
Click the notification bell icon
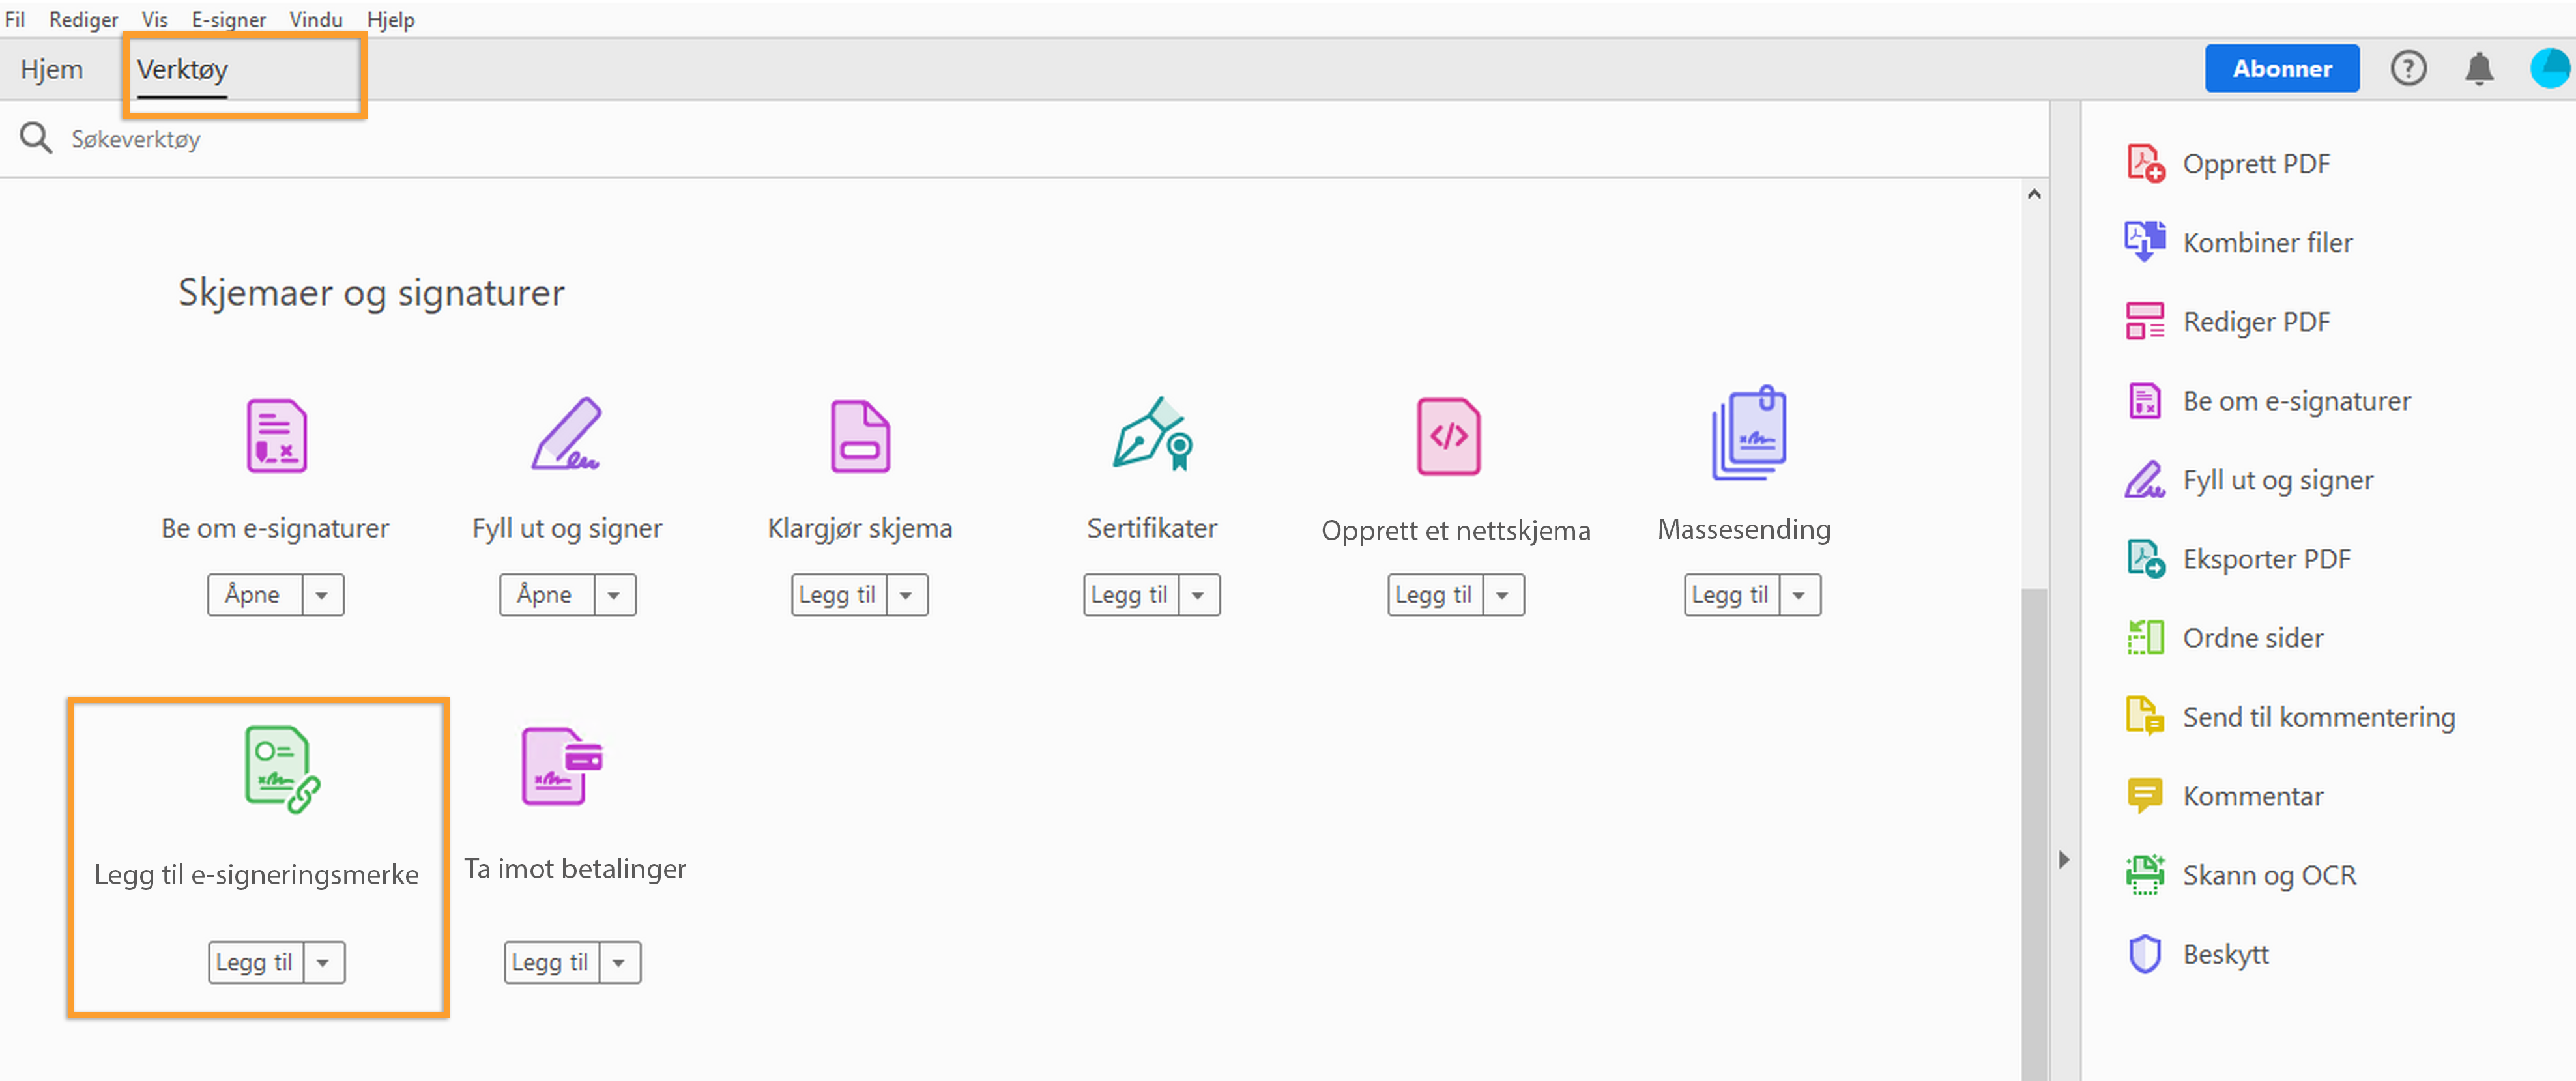tap(2478, 68)
